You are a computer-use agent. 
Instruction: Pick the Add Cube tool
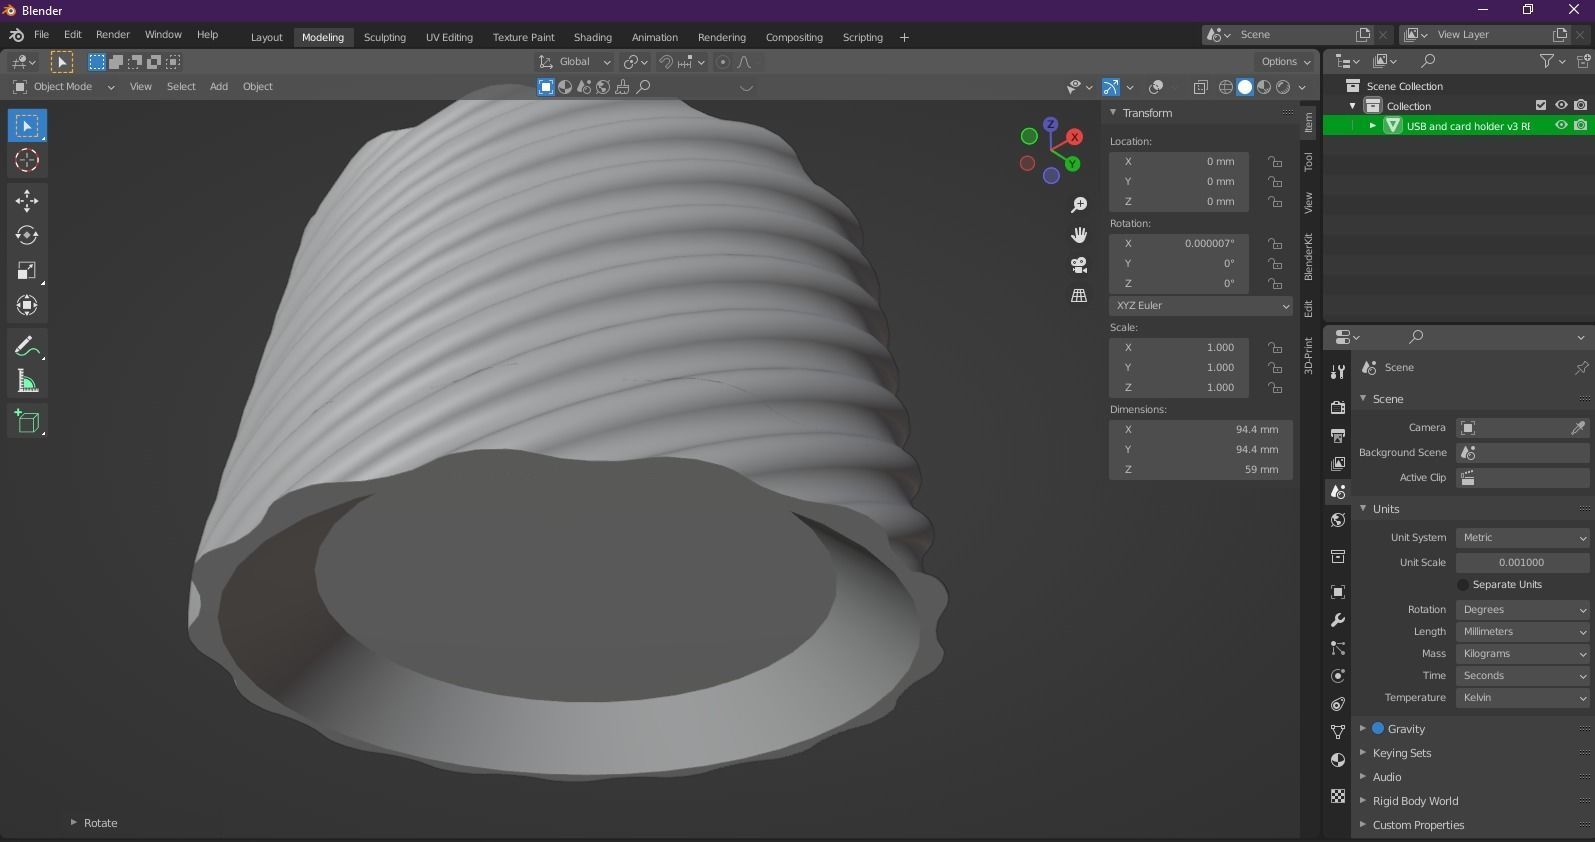[27, 422]
